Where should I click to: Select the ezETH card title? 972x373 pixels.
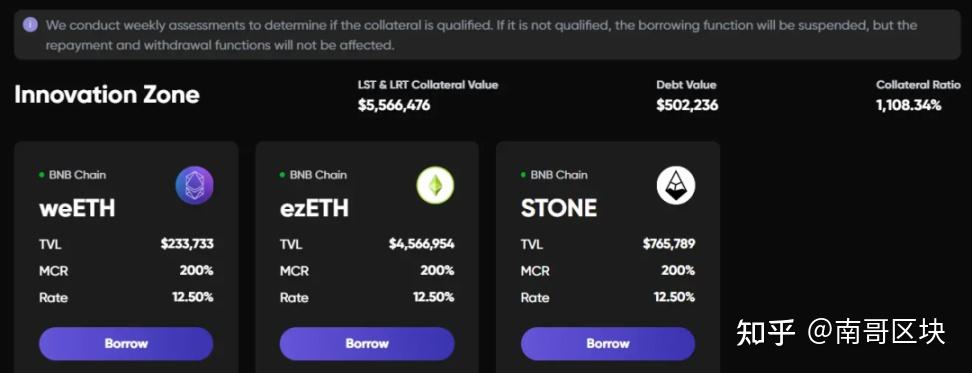314,208
